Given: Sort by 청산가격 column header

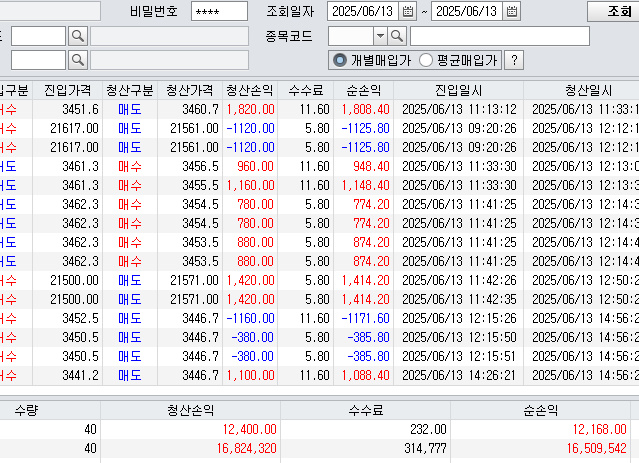Looking at the screenshot, I should click(189, 90).
